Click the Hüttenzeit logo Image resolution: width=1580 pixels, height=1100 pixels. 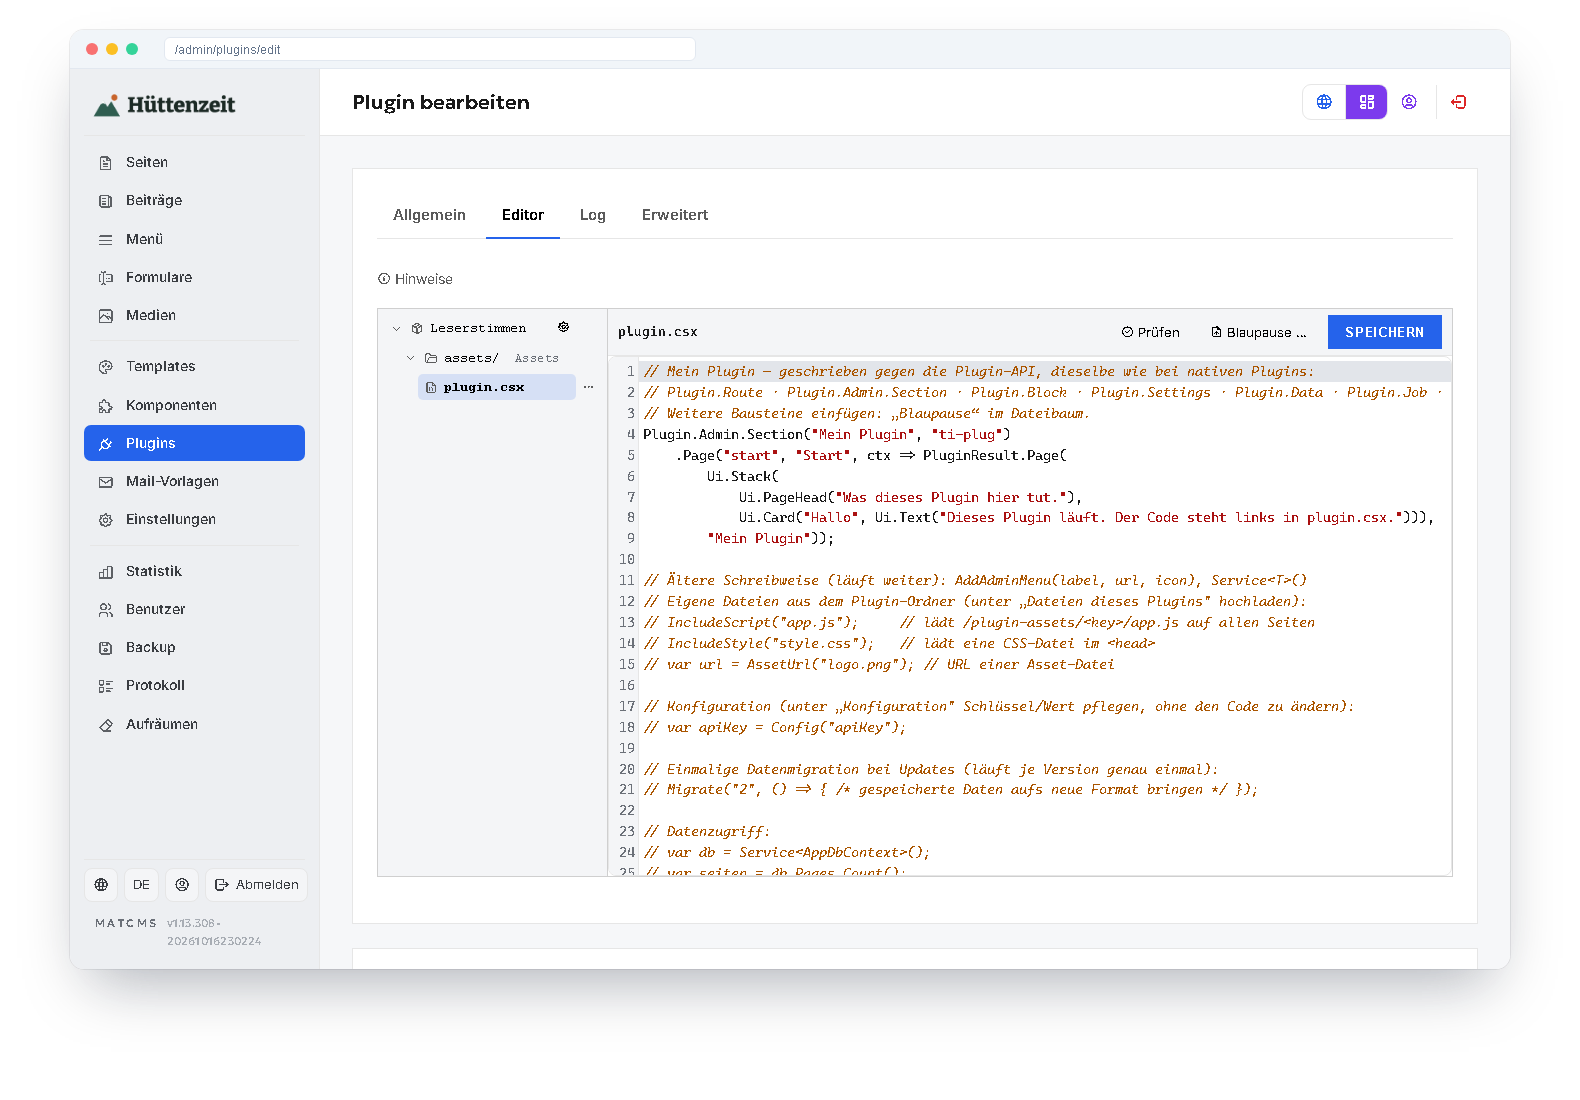click(164, 105)
